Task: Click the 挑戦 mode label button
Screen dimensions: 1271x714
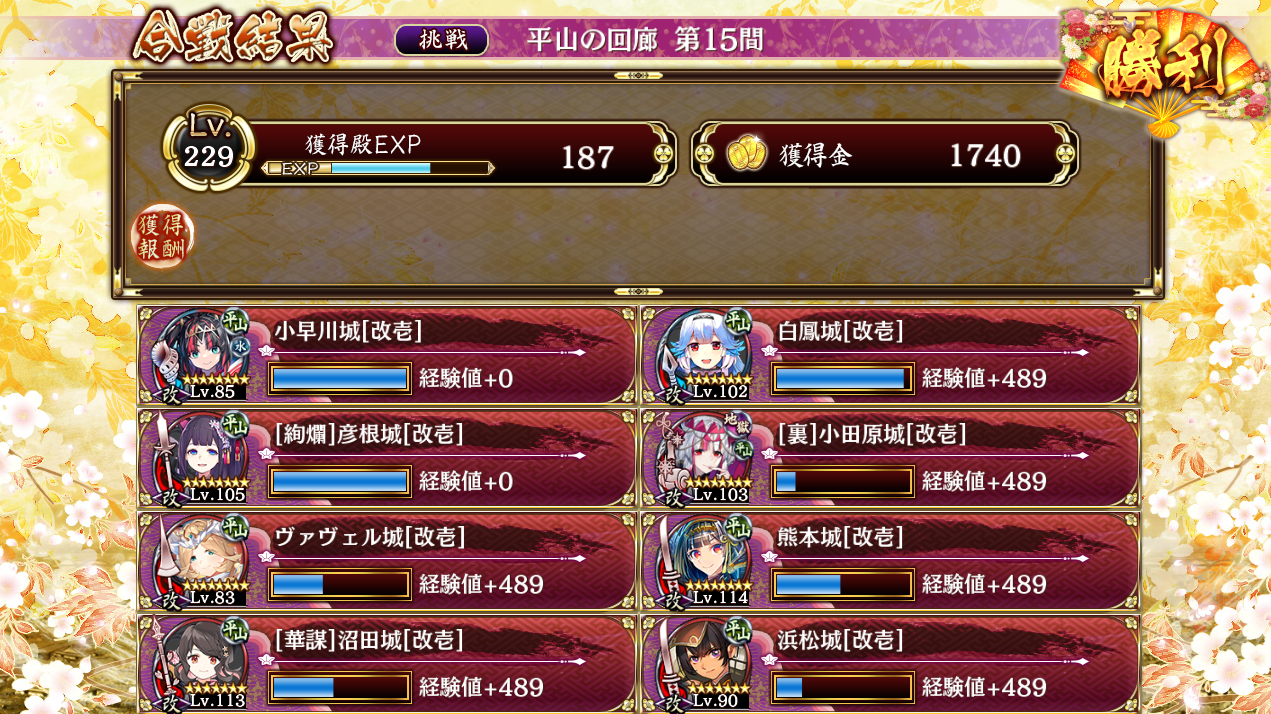Action: (x=441, y=40)
